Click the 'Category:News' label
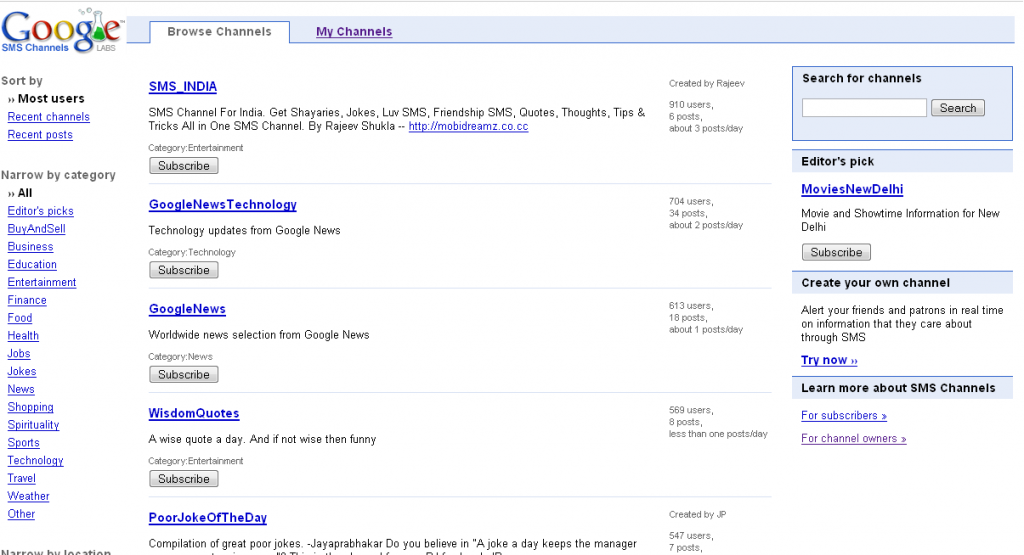 point(180,357)
